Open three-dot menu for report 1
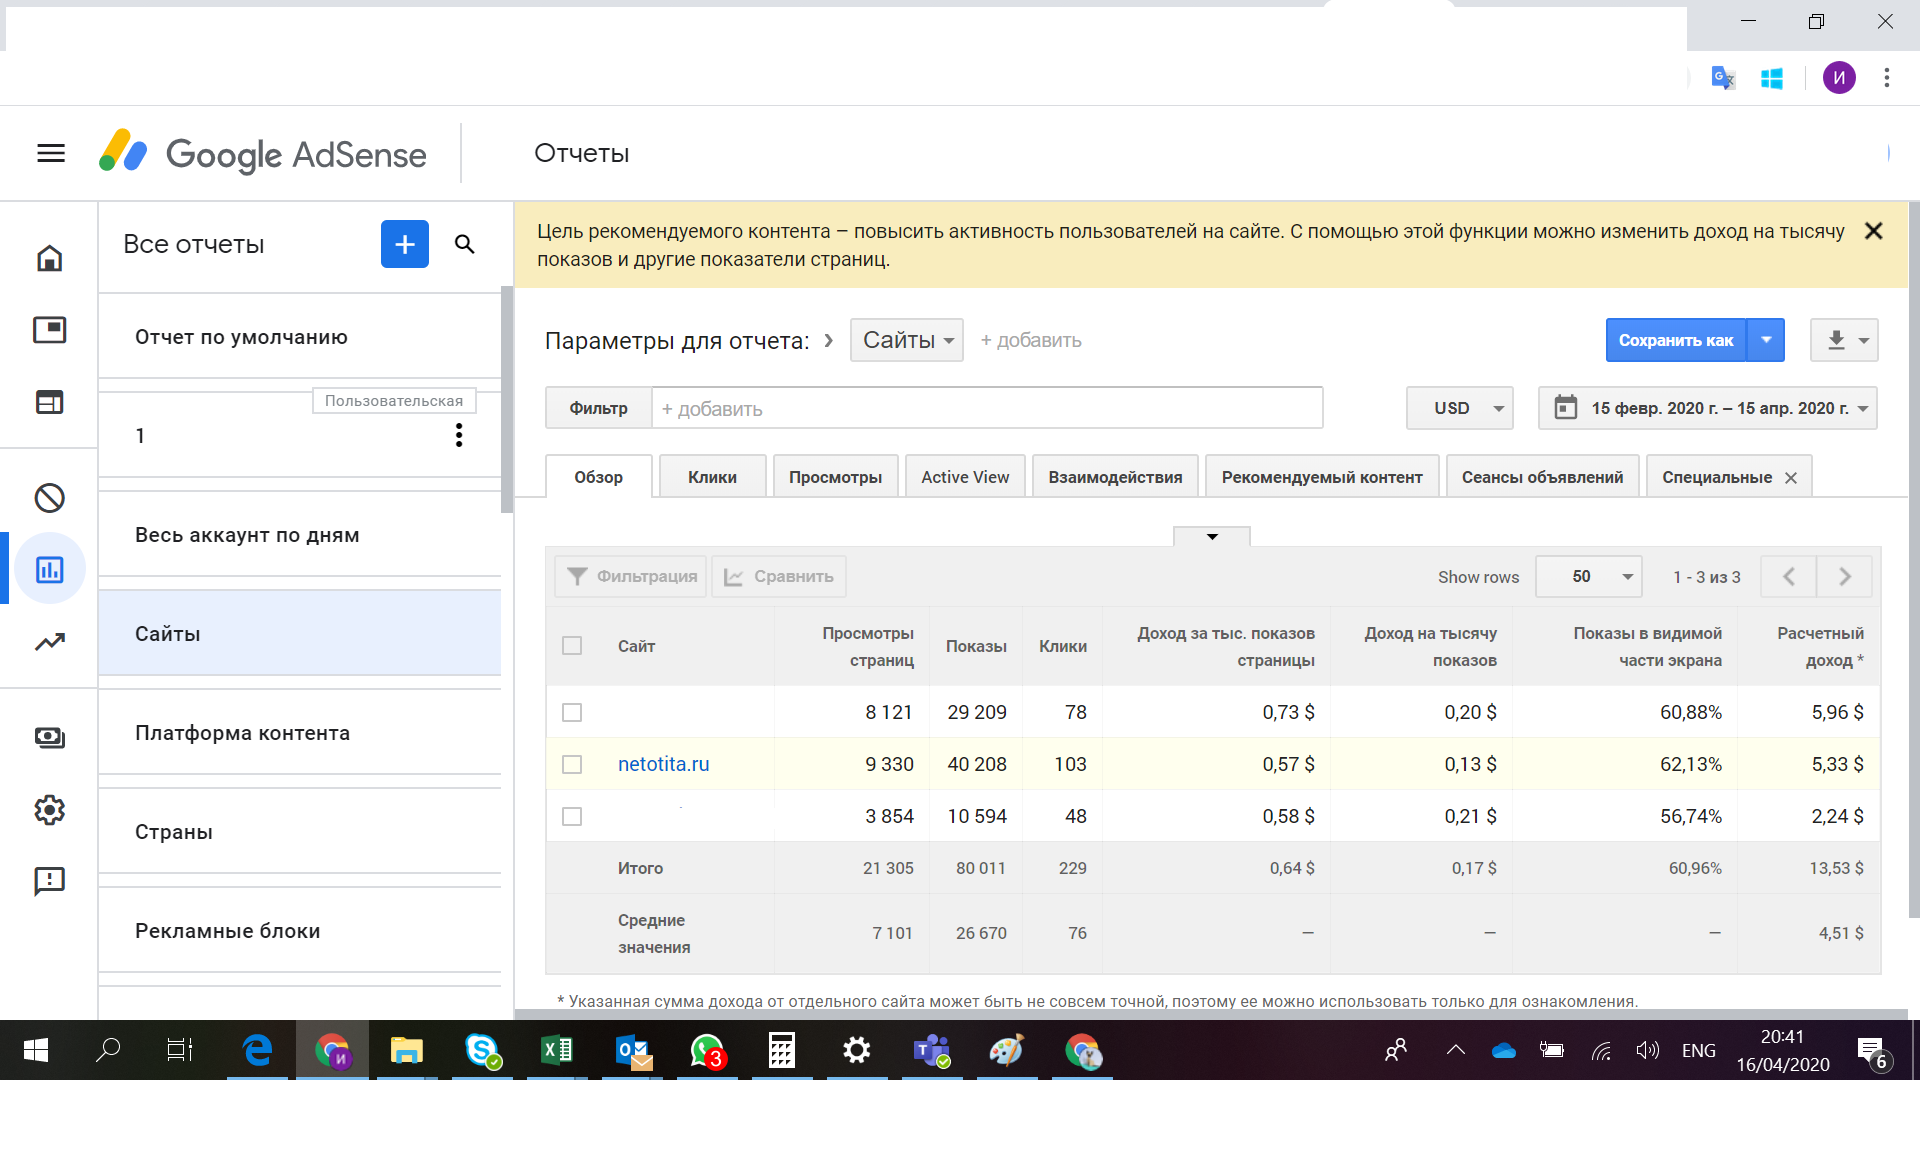Image resolution: width=1920 pixels, height=1160 pixels. point(459,435)
